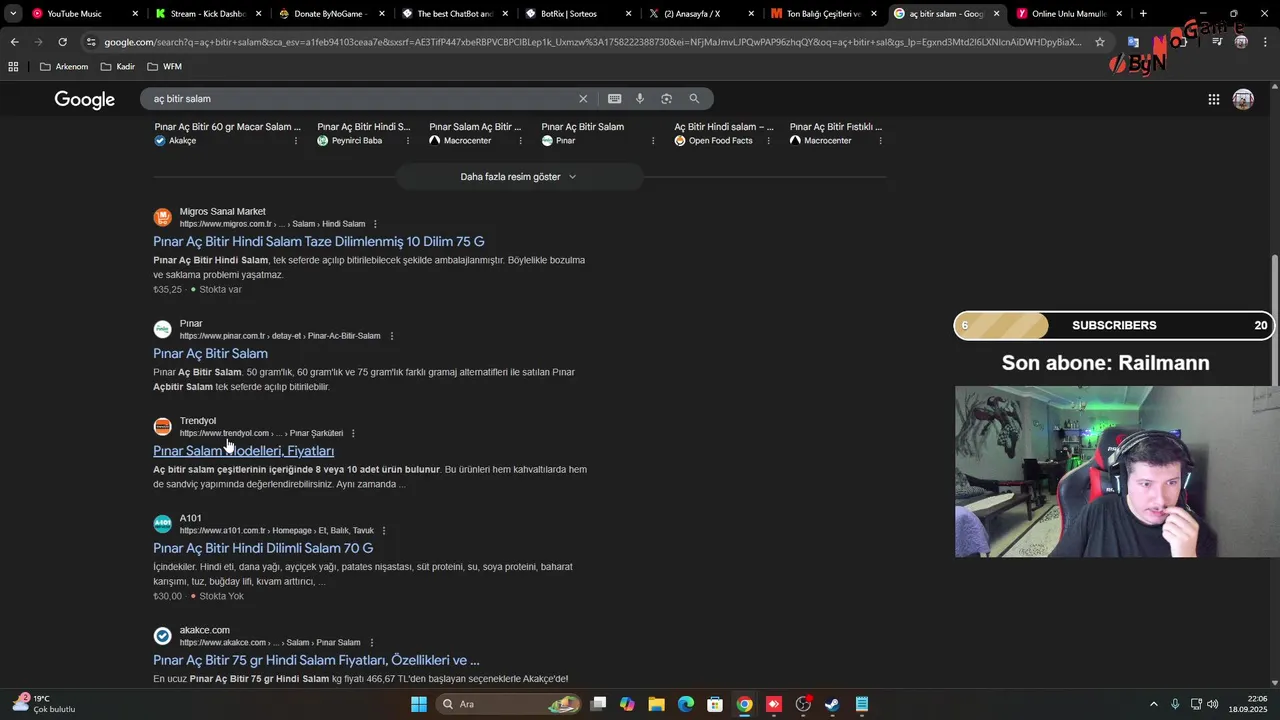1280x720 pixels.
Task: Click the Windows taskbar search box
Action: click(x=510, y=704)
